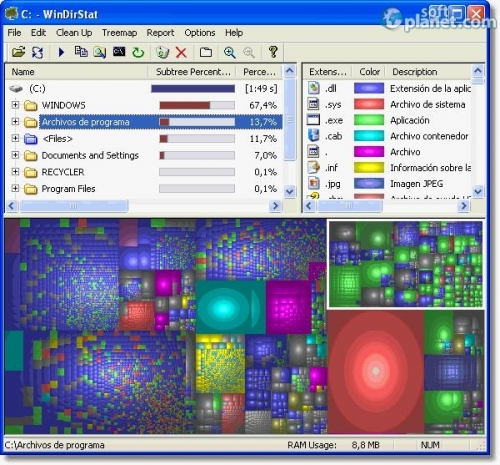Click 'Archivo de sistema' description text
This screenshot has height=465, width=500.
[428, 104]
